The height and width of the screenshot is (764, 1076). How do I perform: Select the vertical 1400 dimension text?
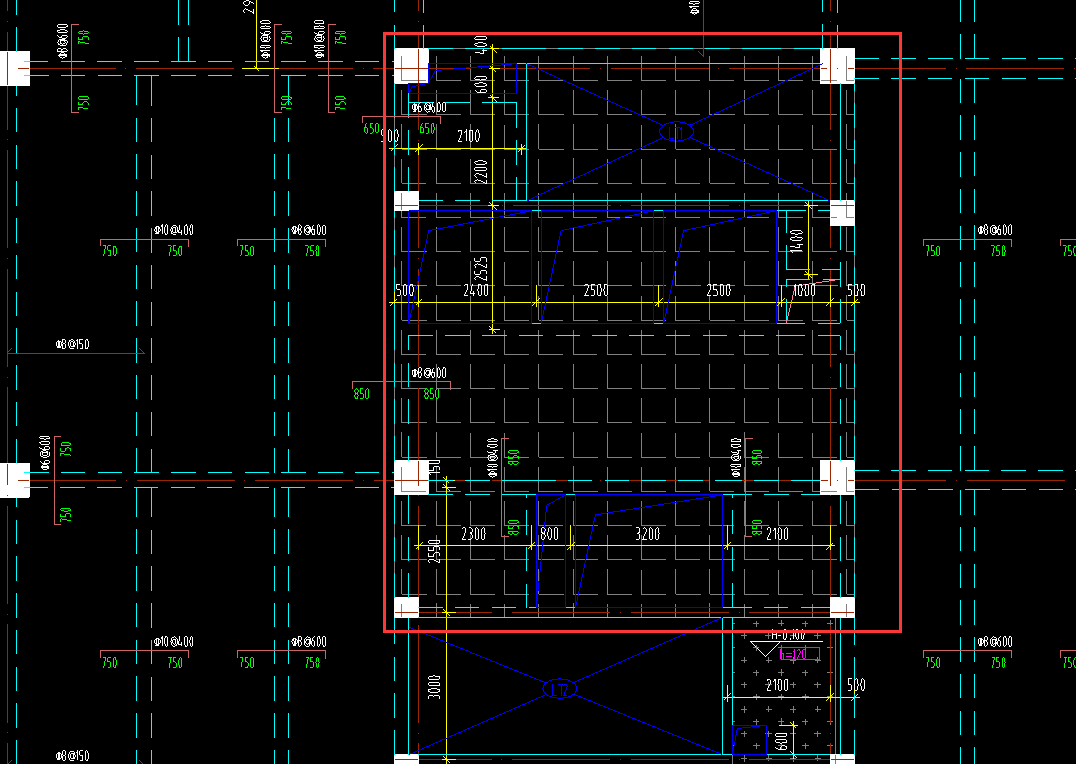tap(796, 242)
